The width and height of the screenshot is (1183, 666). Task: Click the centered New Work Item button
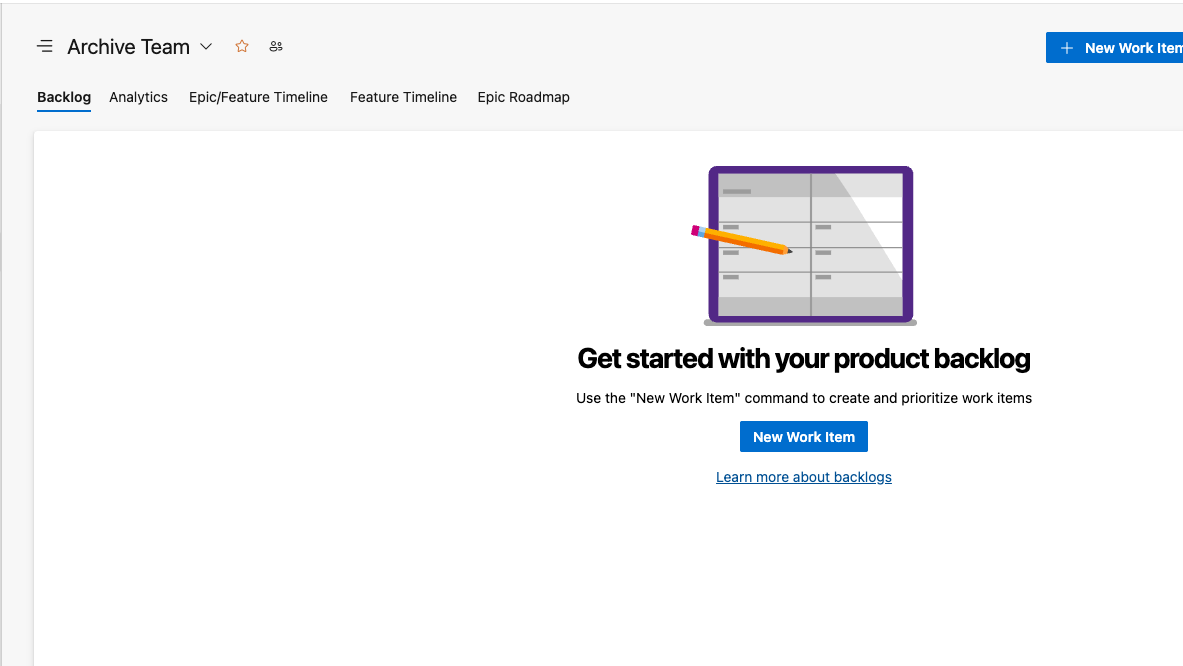tap(803, 436)
